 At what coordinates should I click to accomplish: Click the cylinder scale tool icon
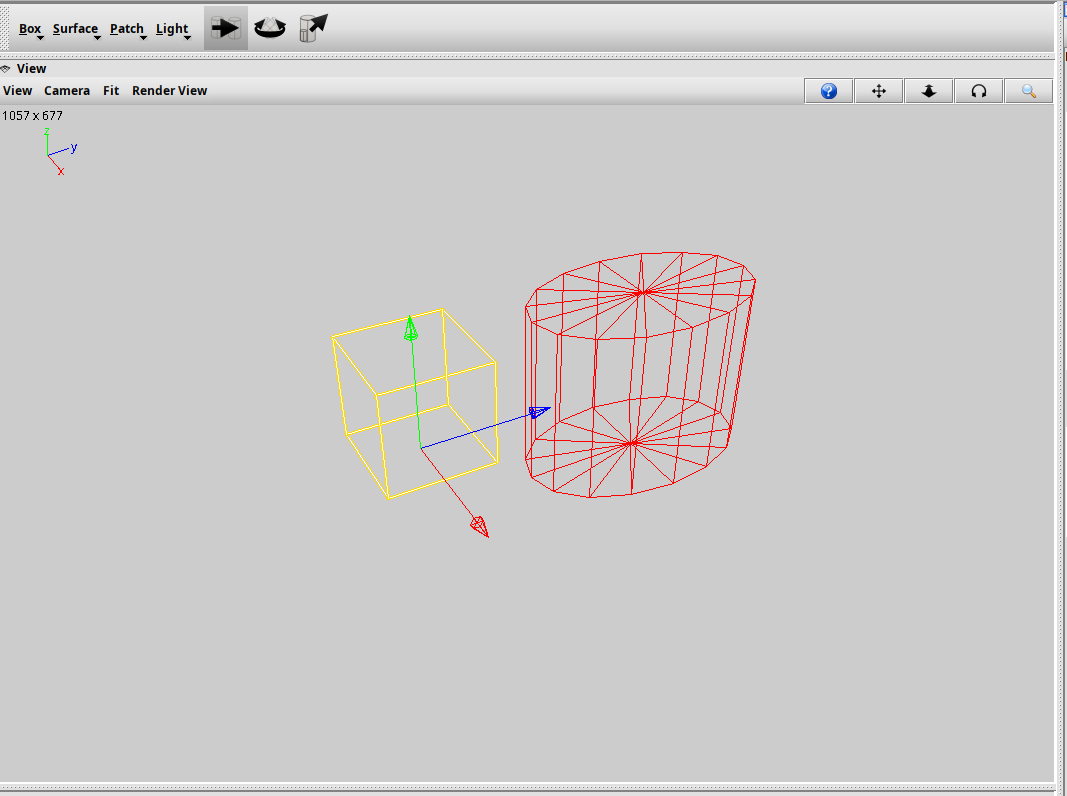(313, 28)
